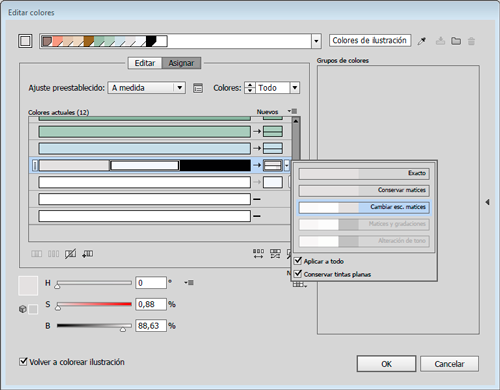Screen dimensions: 500x390
Task: Randomly change color order icon
Action: pyautogui.click(x=258, y=254)
